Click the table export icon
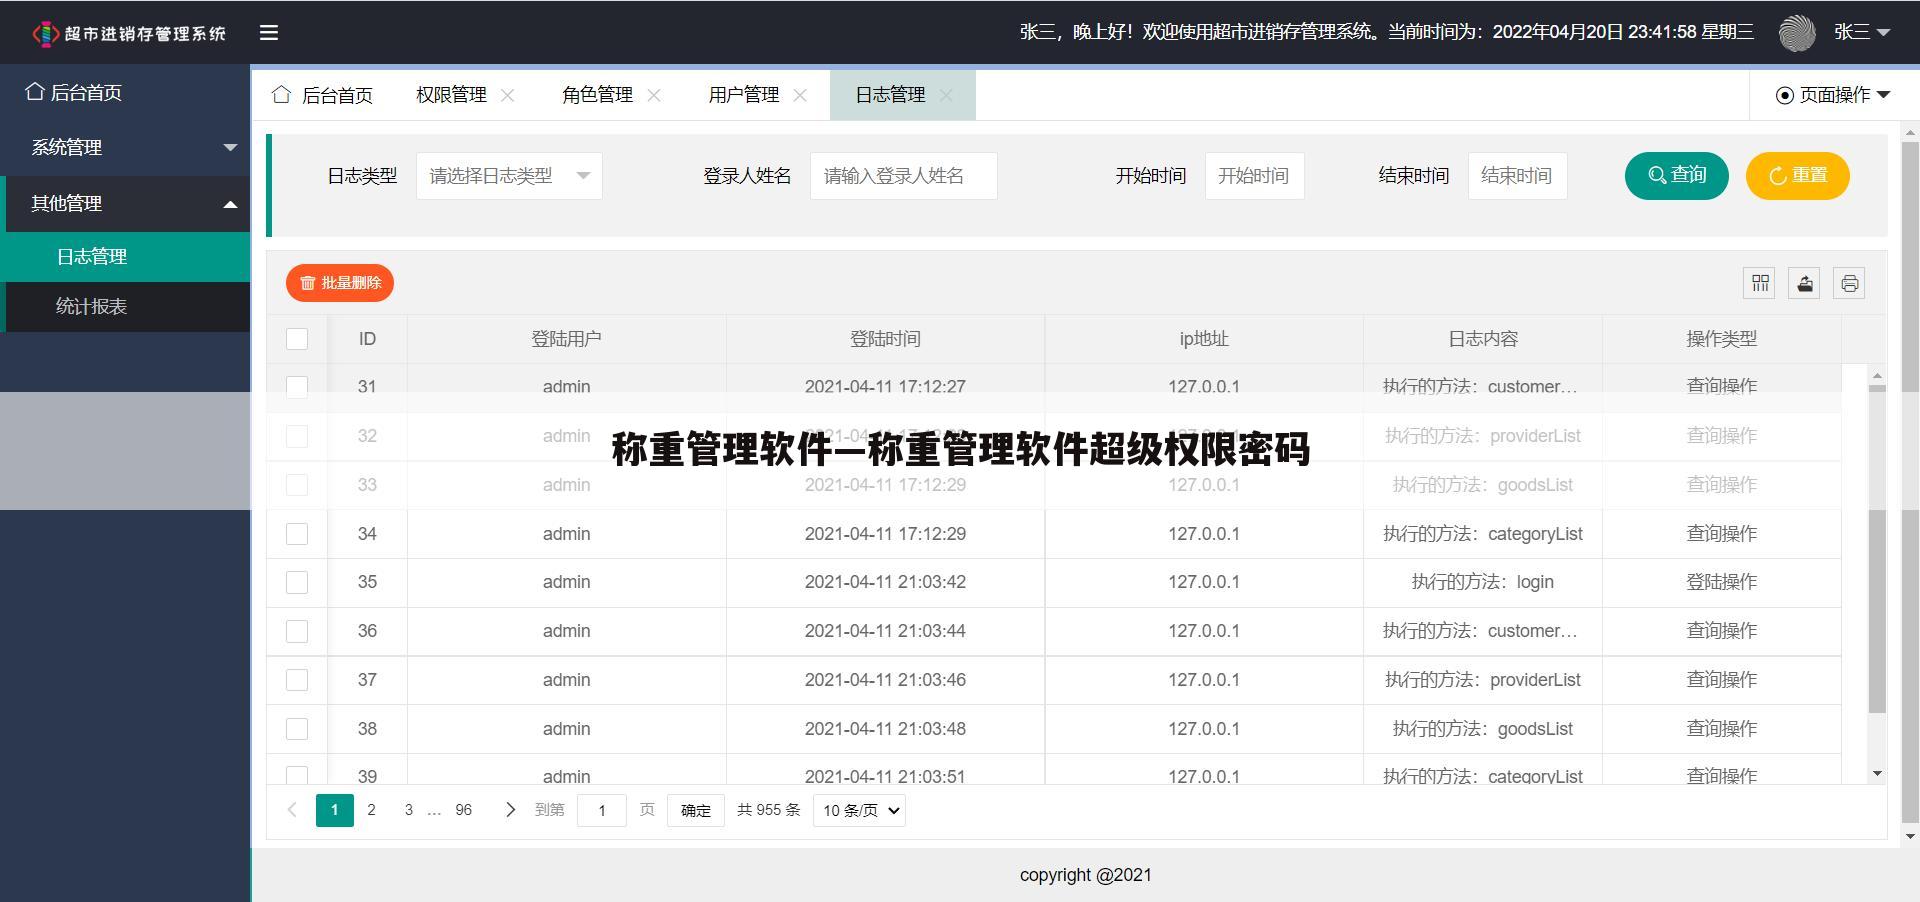1920x902 pixels. coord(1804,284)
